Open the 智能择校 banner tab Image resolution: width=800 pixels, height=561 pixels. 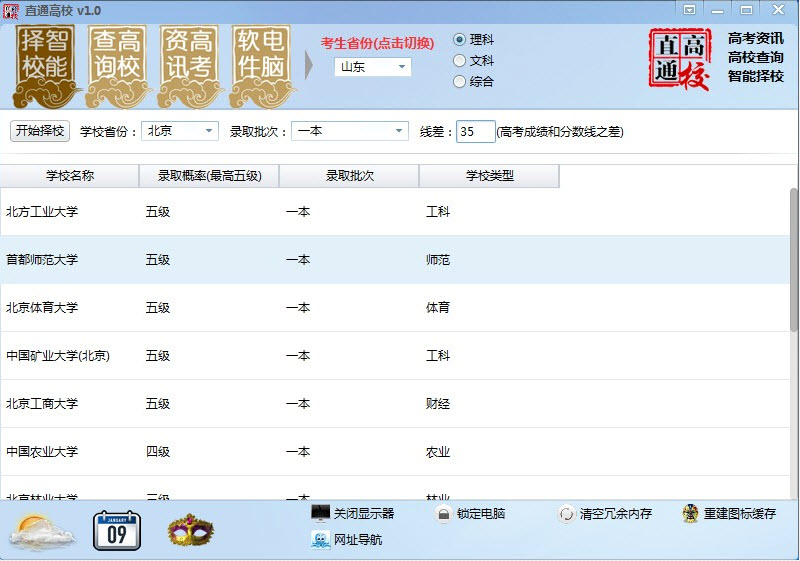click(45, 66)
